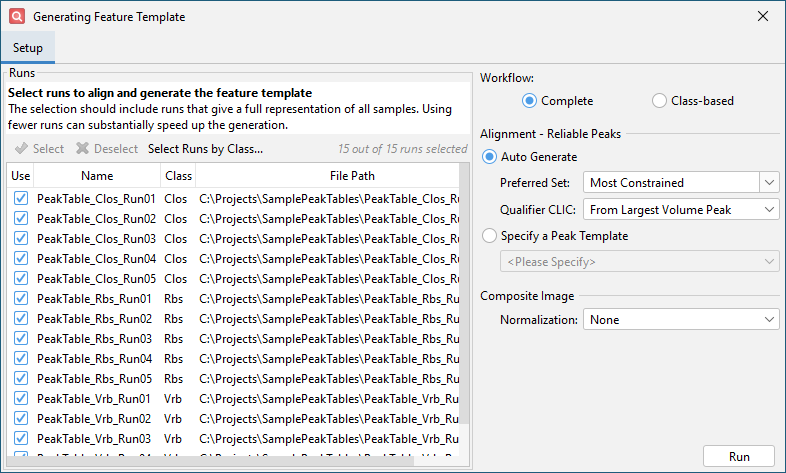Select the Auto Generate radio button

[489, 157]
